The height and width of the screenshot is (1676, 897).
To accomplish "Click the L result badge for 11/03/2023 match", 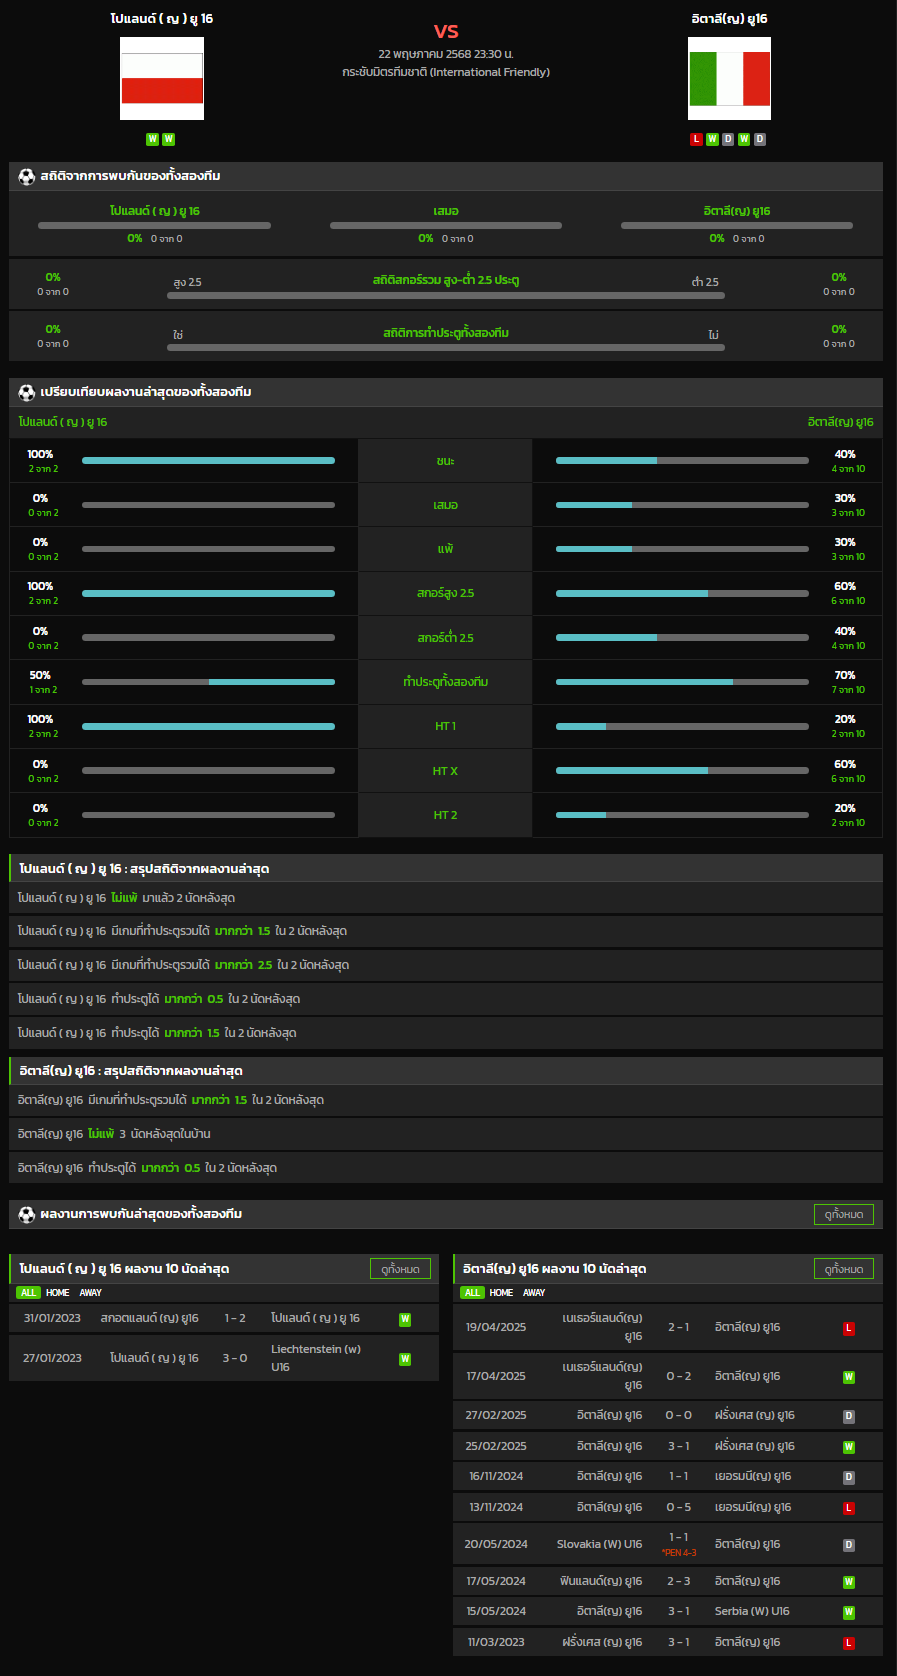I will tap(849, 1643).
